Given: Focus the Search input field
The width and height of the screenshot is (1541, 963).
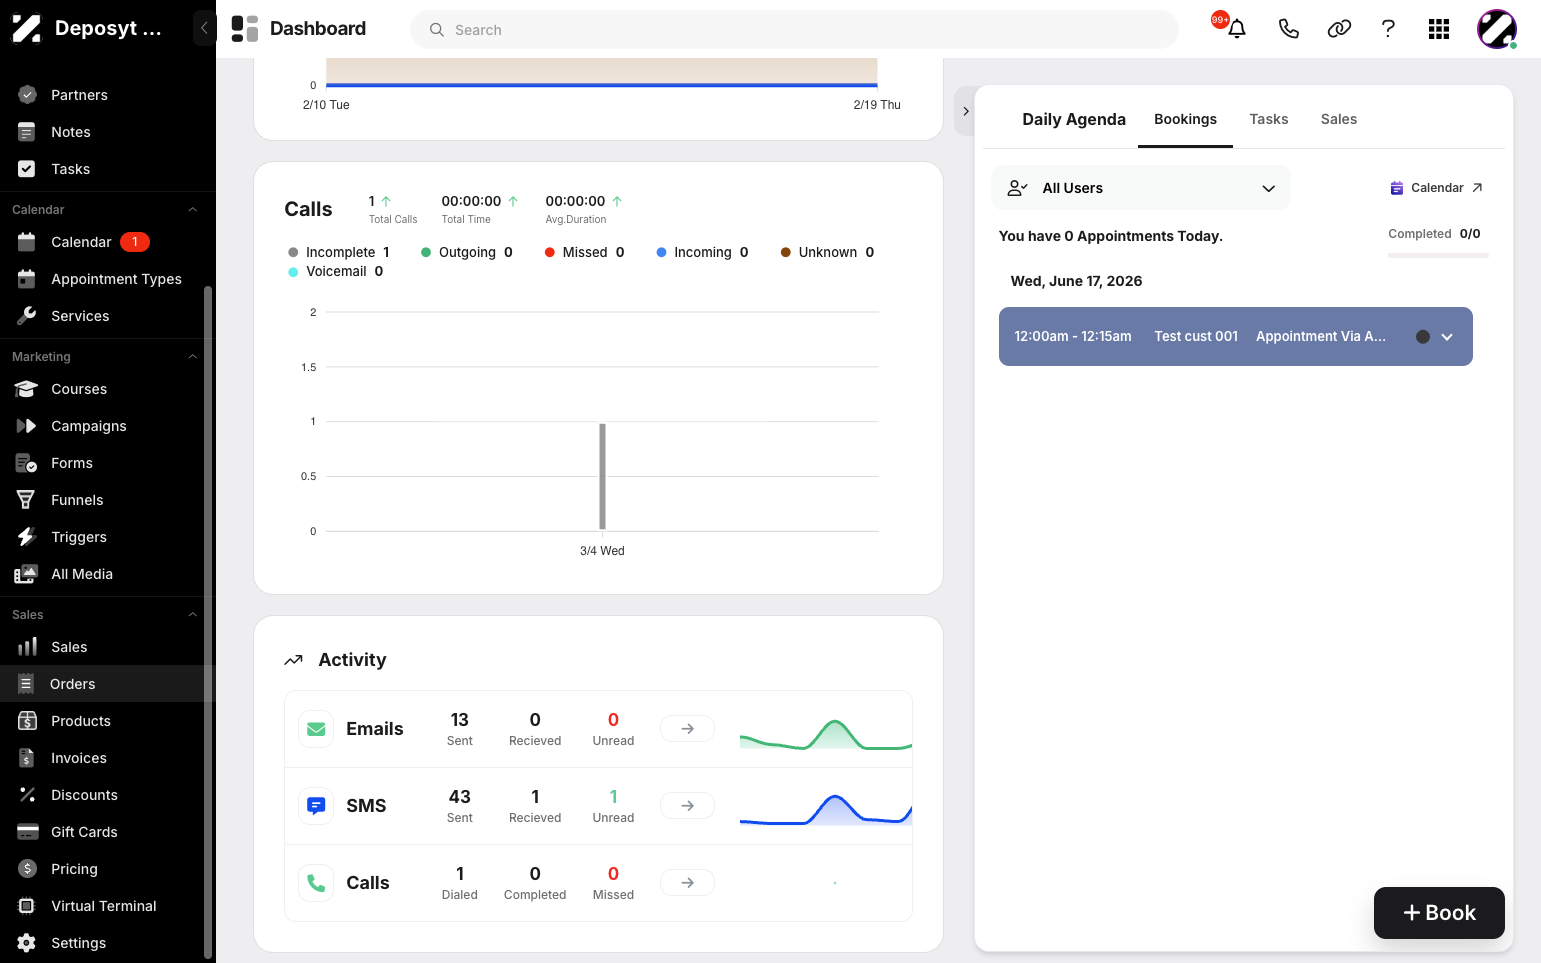Looking at the screenshot, I should [794, 30].
